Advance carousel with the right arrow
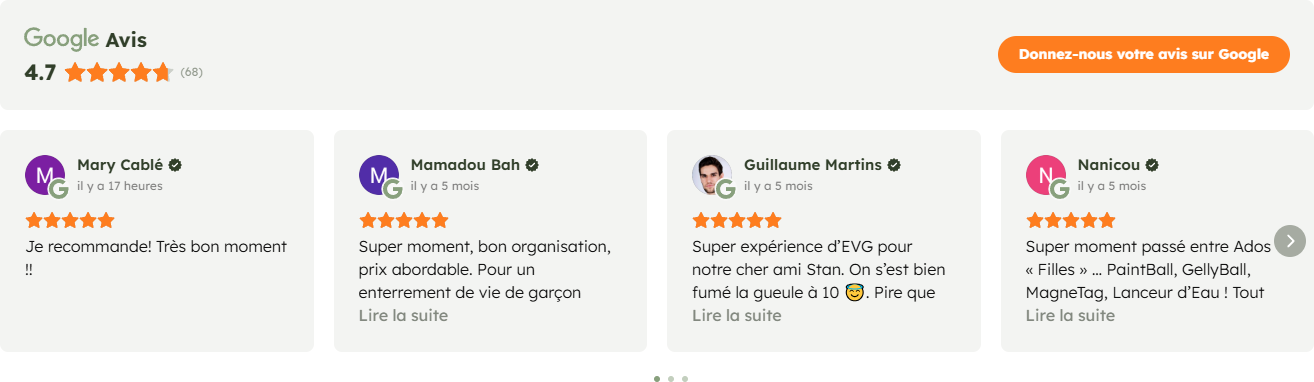Screen dimensions: 1314x382 coord(1290,240)
